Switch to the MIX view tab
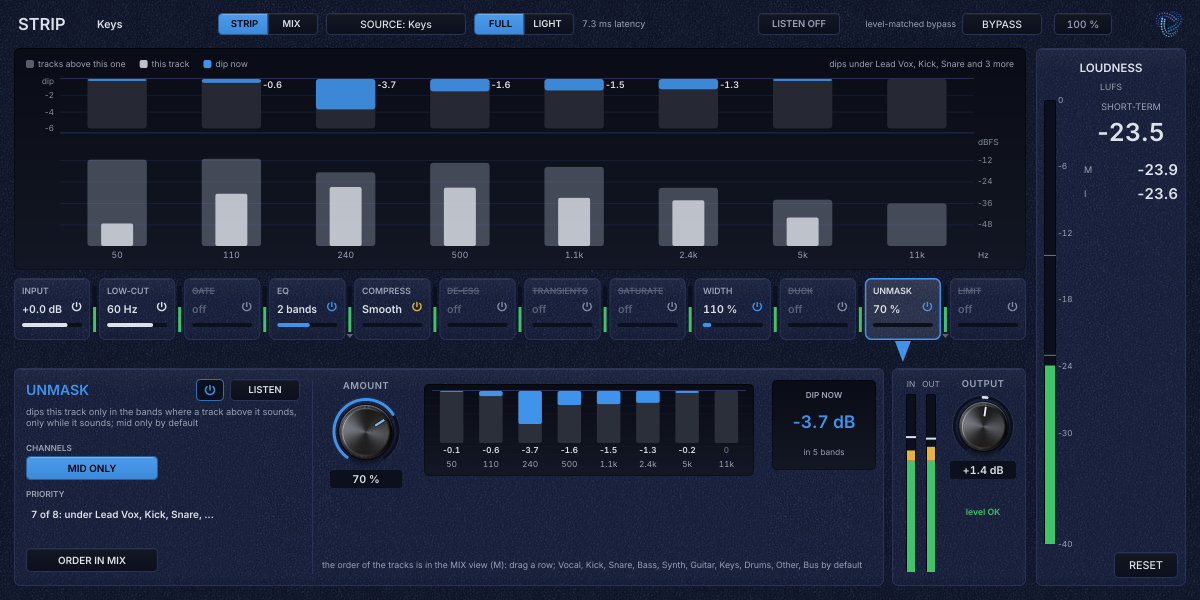 point(292,24)
